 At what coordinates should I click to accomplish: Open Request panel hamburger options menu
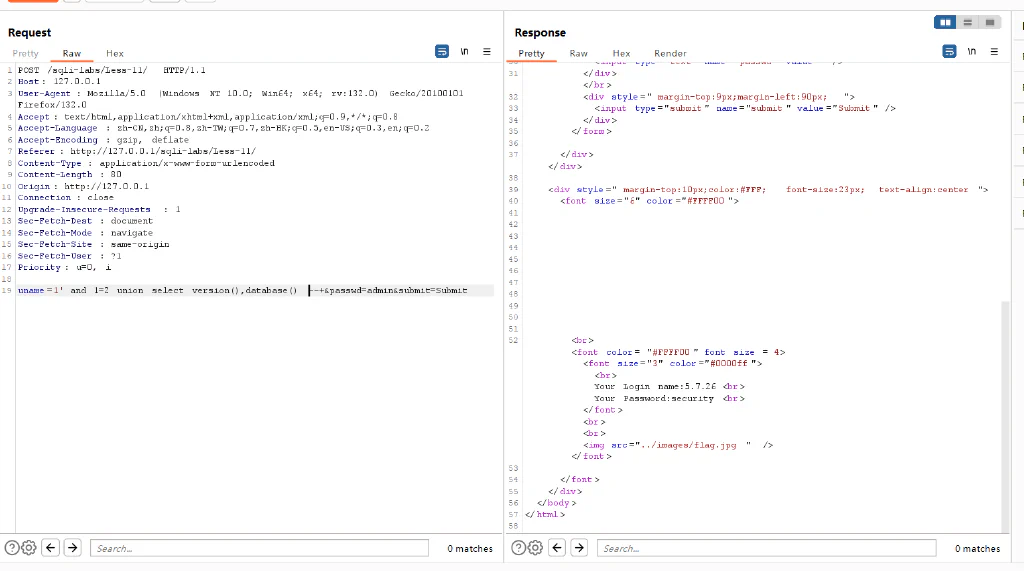(x=487, y=51)
